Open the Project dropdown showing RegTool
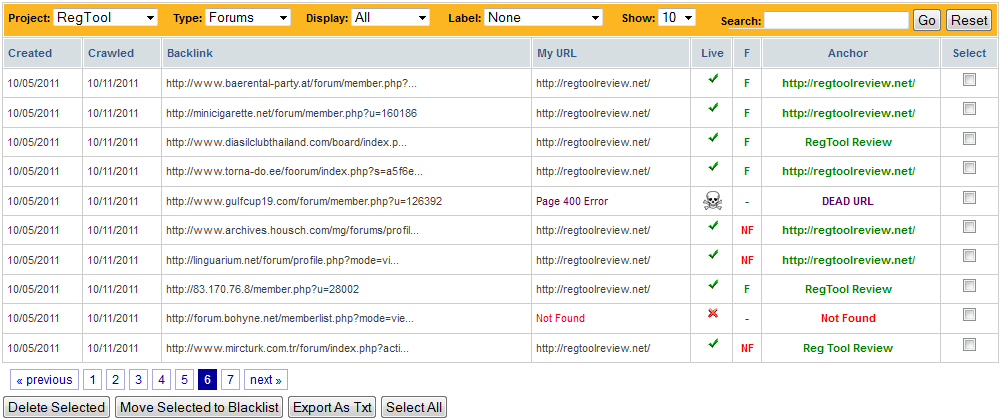Image resolution: width=1004 pixels, height=420 pixels. (106, 18)
